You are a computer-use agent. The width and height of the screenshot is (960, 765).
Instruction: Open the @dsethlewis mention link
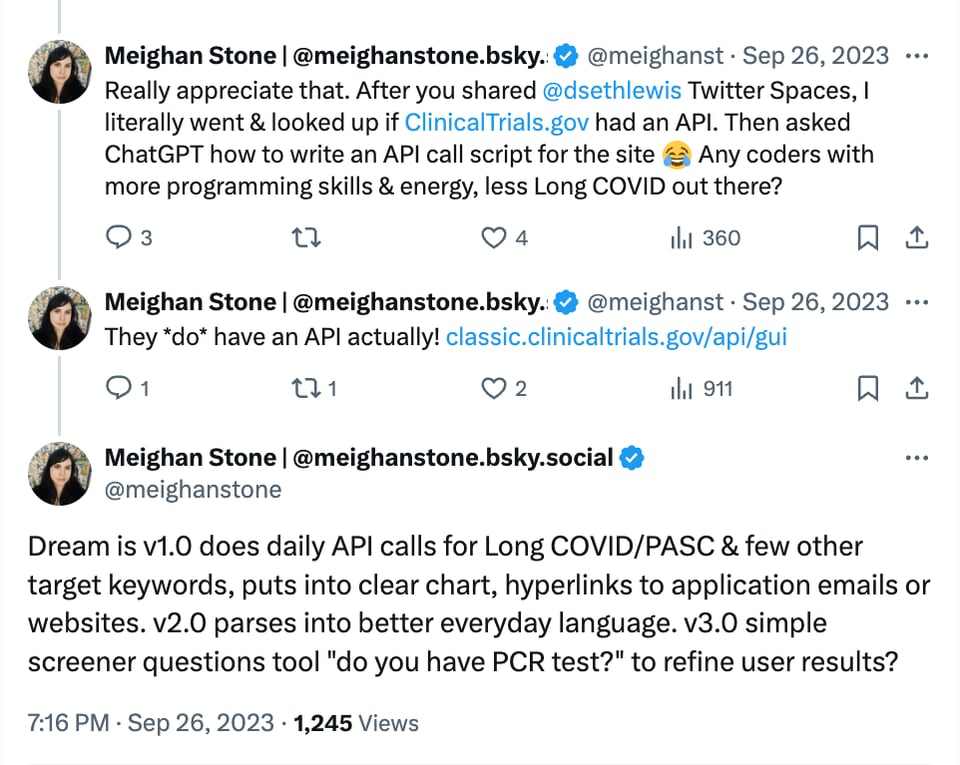pos(611,91)
